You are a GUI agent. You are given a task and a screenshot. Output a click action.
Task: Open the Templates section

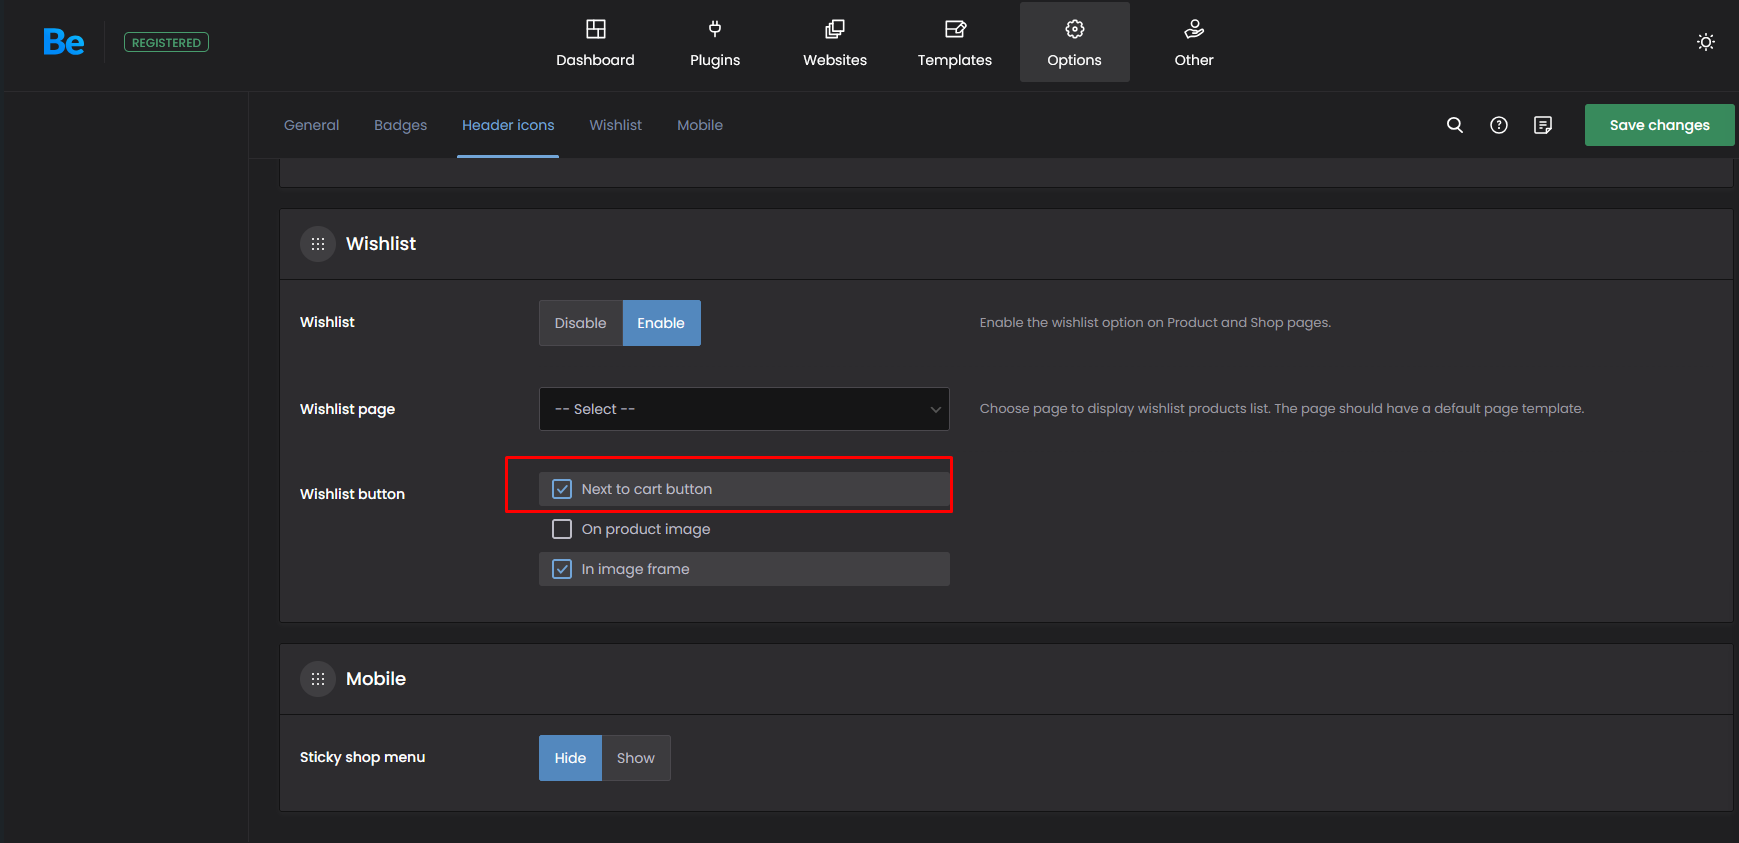coord(955,42)
